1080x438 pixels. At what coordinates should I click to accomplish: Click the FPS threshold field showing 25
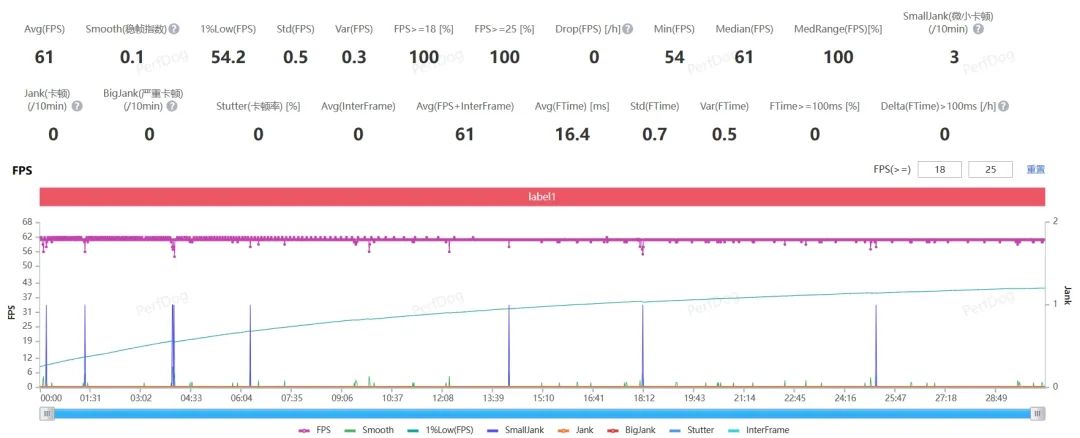click(x=990, y=169)
